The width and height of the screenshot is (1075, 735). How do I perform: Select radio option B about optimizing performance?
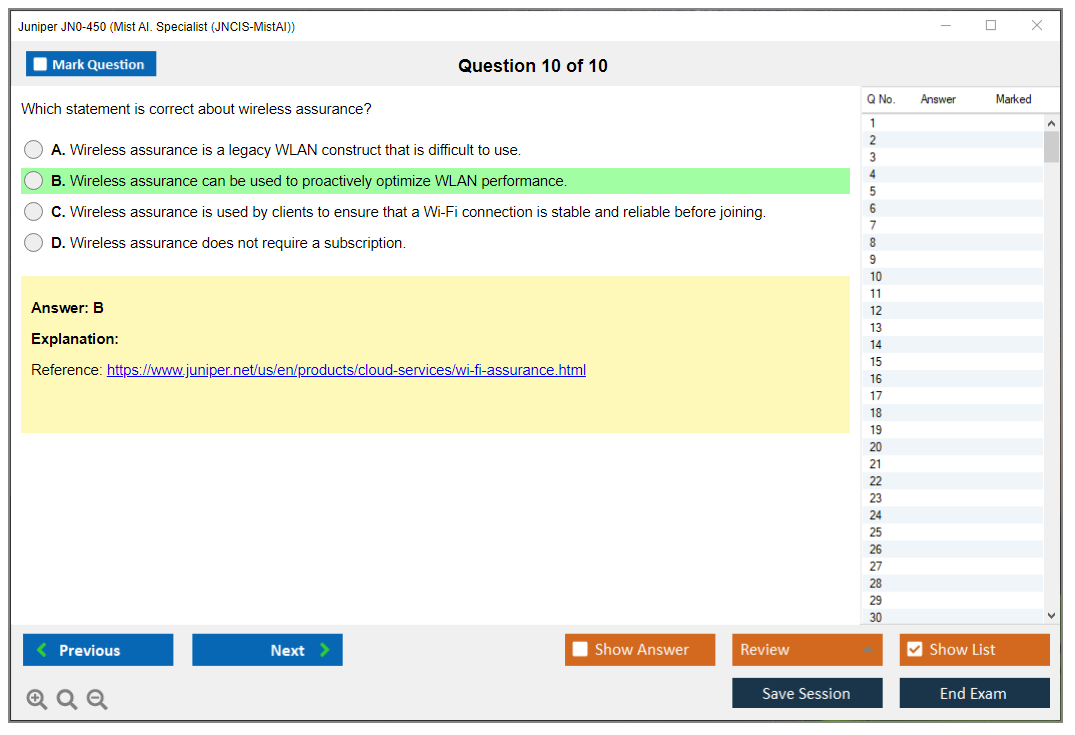34,181
